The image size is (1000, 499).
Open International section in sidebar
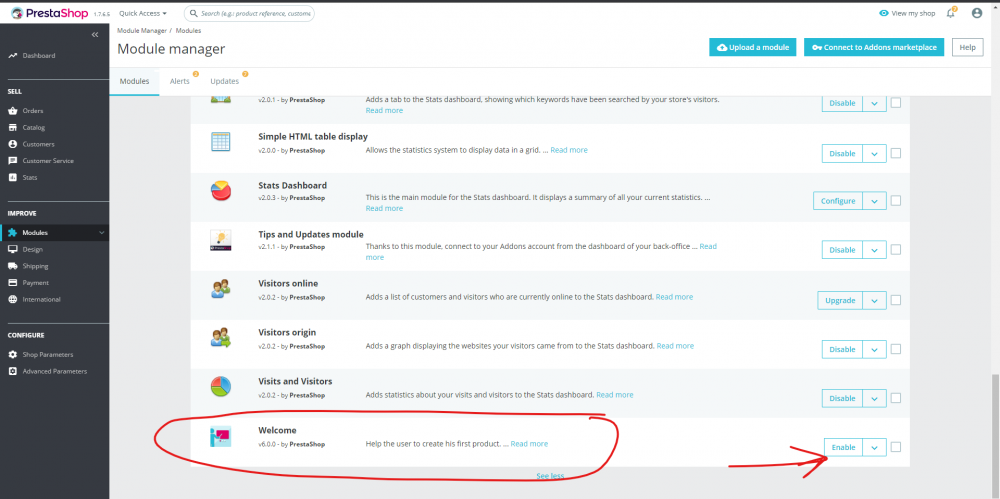[41, 299]
